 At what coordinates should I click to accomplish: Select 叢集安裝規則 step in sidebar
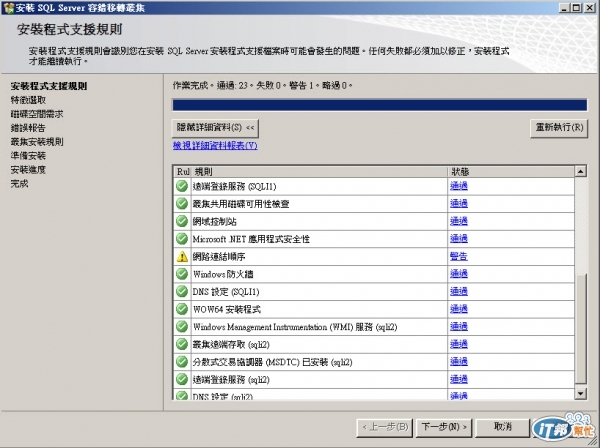point(37,142)
